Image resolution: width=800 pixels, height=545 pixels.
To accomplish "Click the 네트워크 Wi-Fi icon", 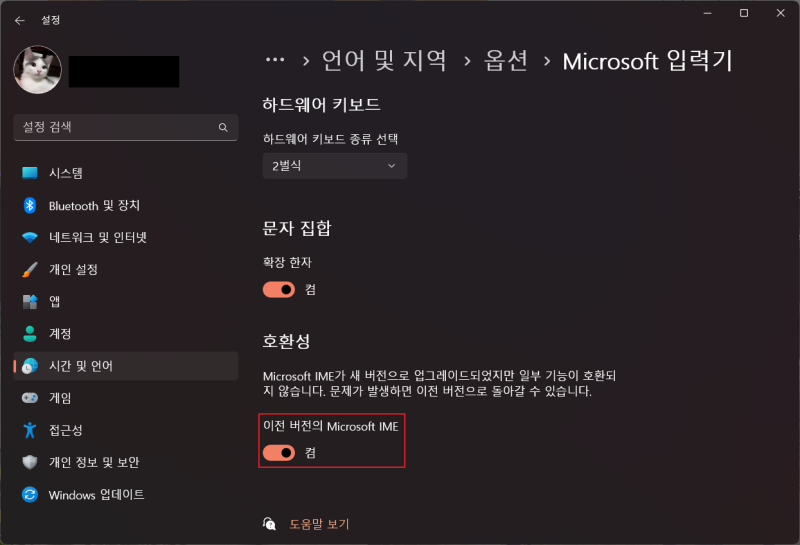I will pos(30,237).
